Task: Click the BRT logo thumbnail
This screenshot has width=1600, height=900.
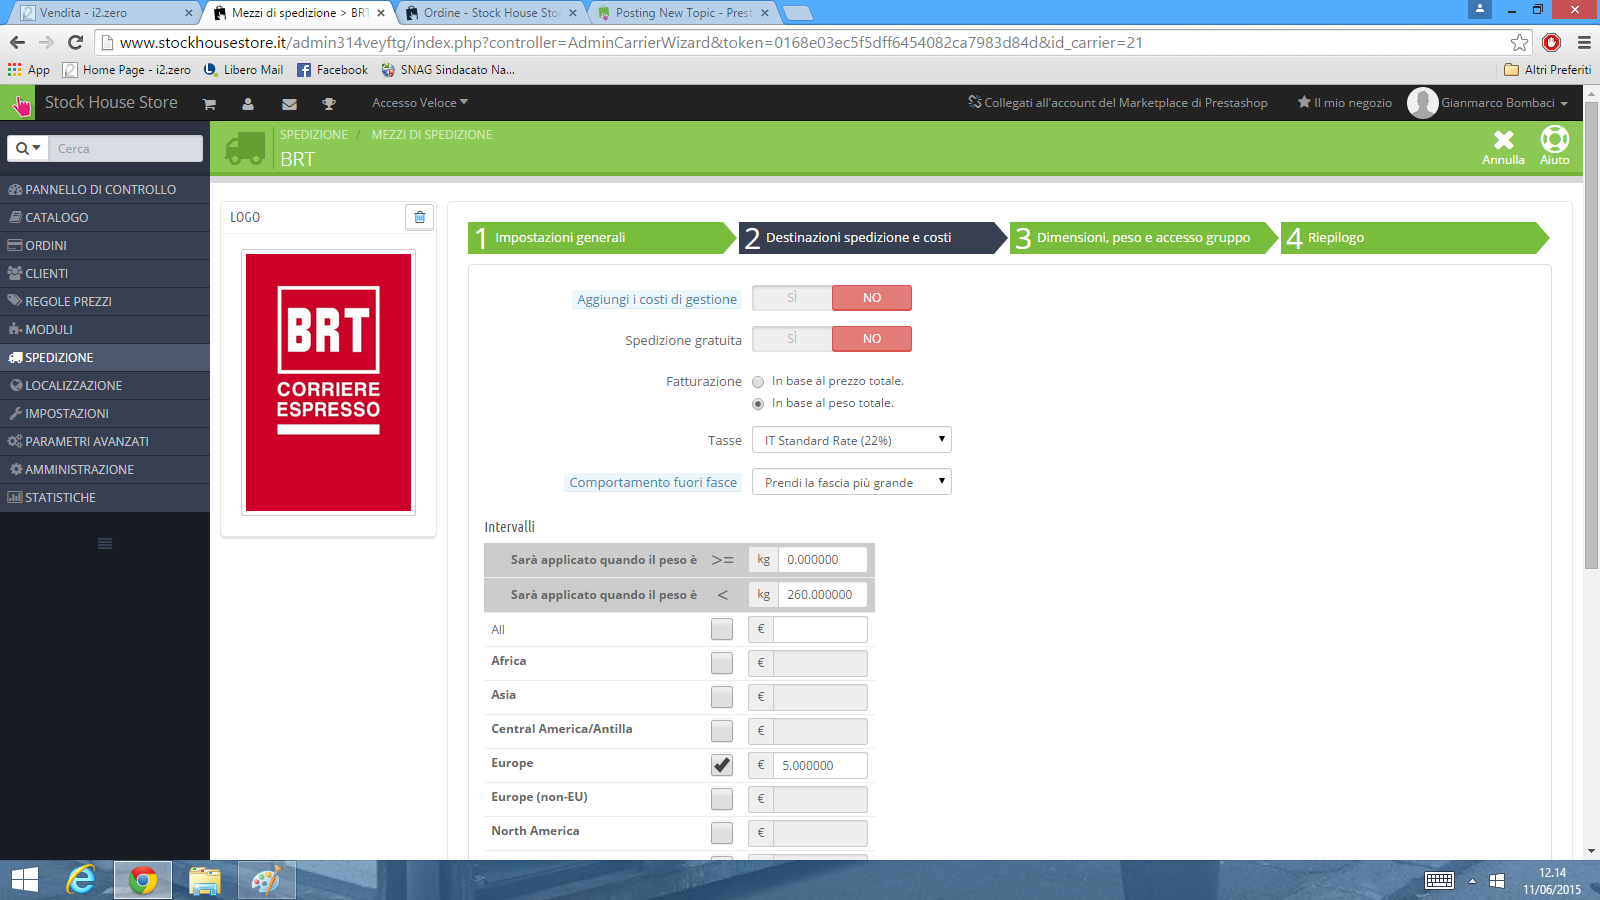Action: click(x=328, y=382)
